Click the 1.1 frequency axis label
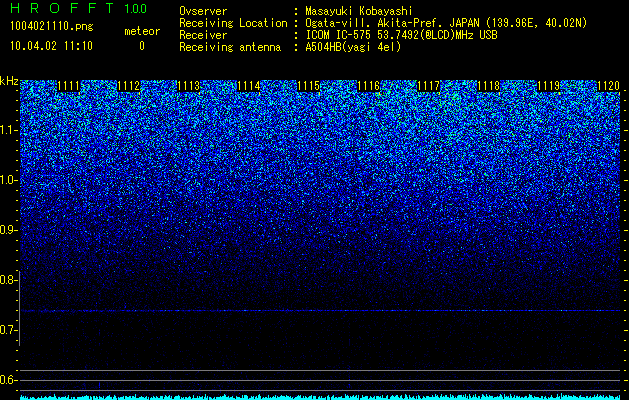The width and height of the screenshot is (629, 400). 7,130
